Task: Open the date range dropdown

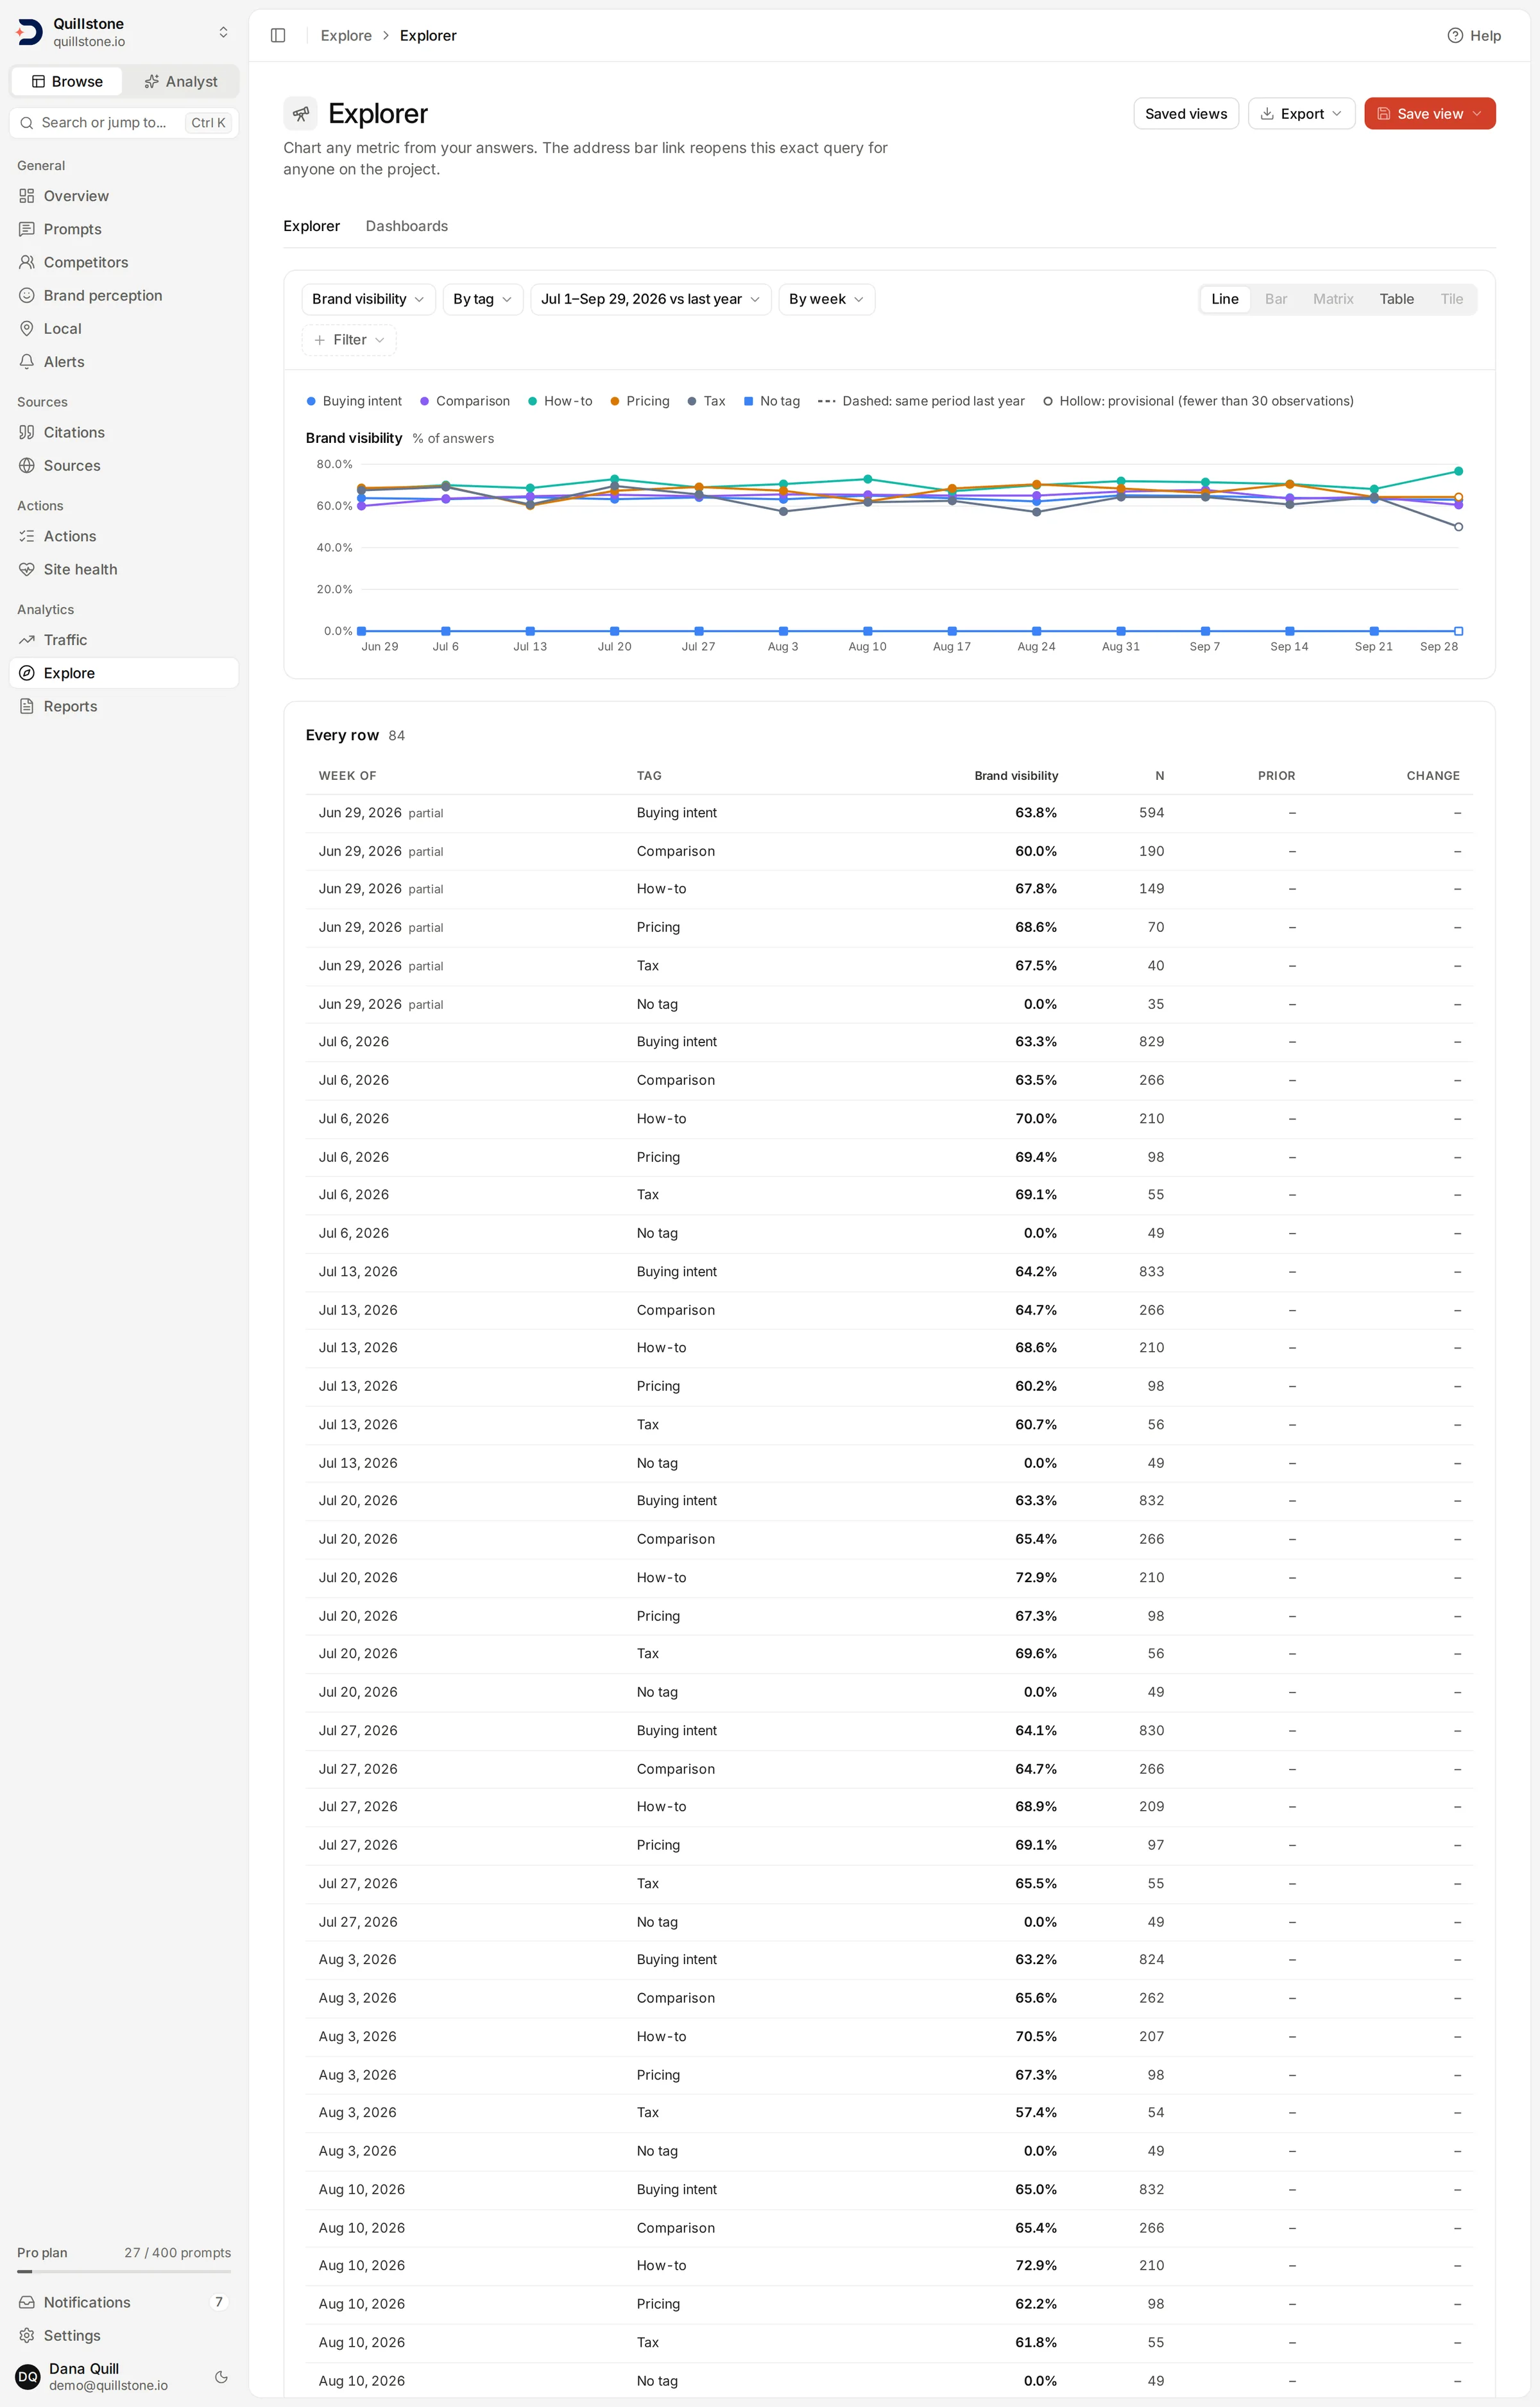Action: [650, 299]
